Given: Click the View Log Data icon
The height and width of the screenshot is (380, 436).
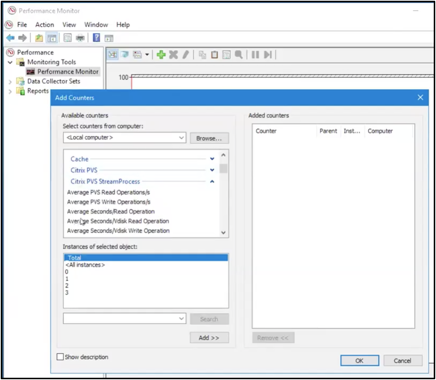Looking at the screenshot, I should [x=125, y=54].
